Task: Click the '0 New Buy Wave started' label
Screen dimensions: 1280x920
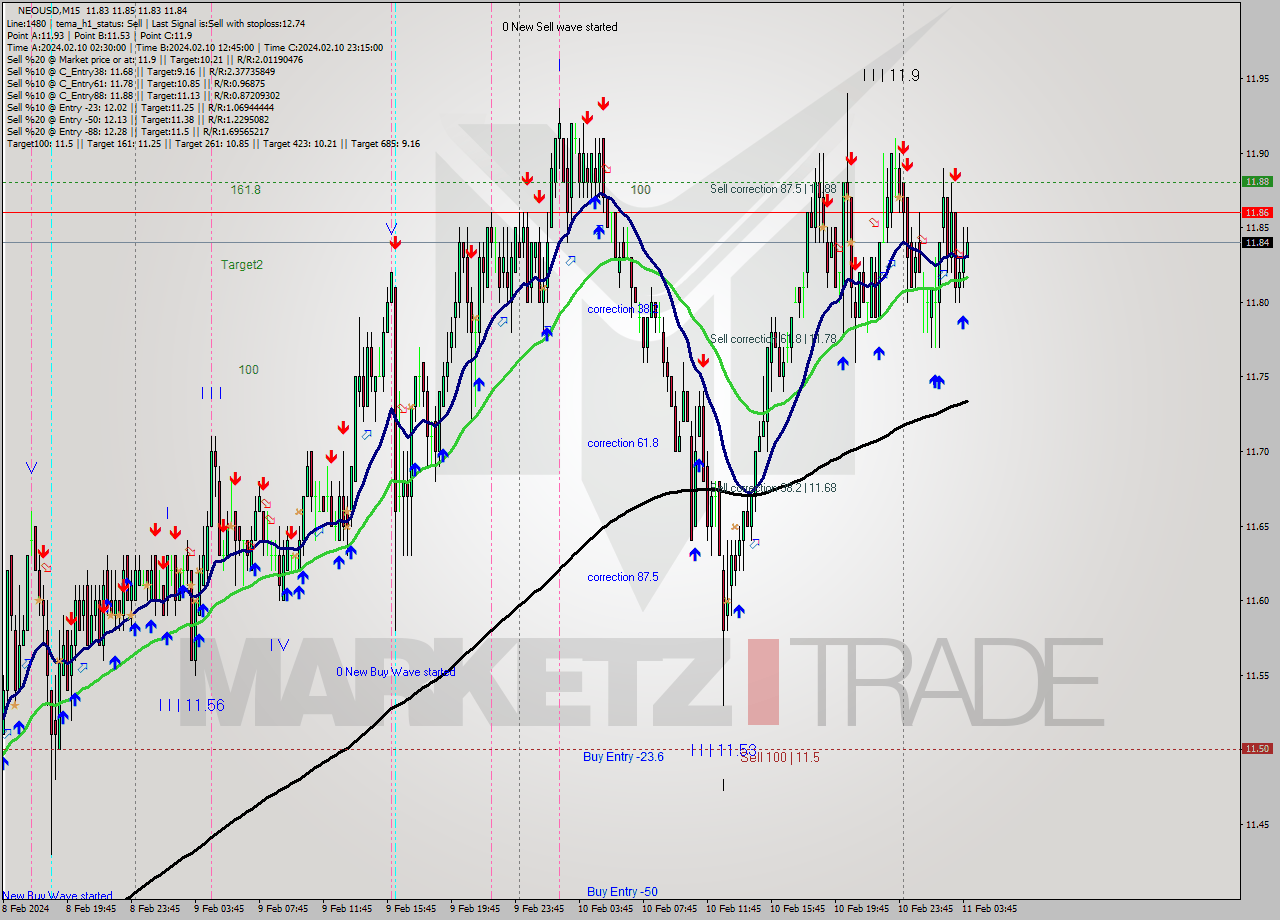Action: coord(396,672)
